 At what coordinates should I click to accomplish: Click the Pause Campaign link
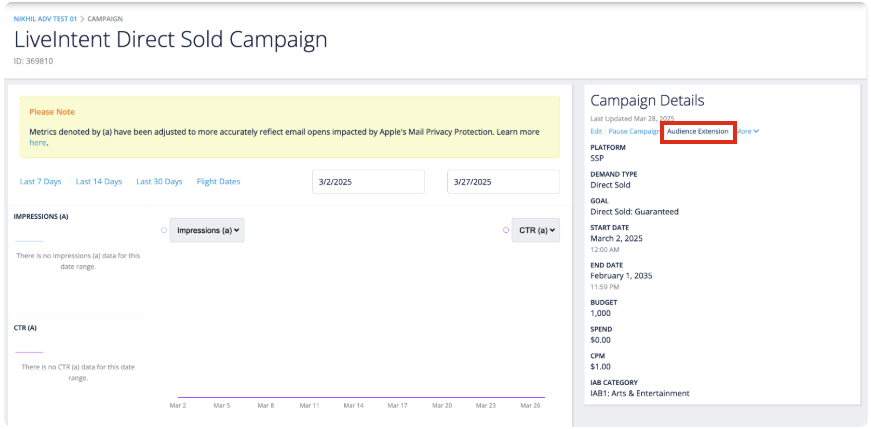634,131
